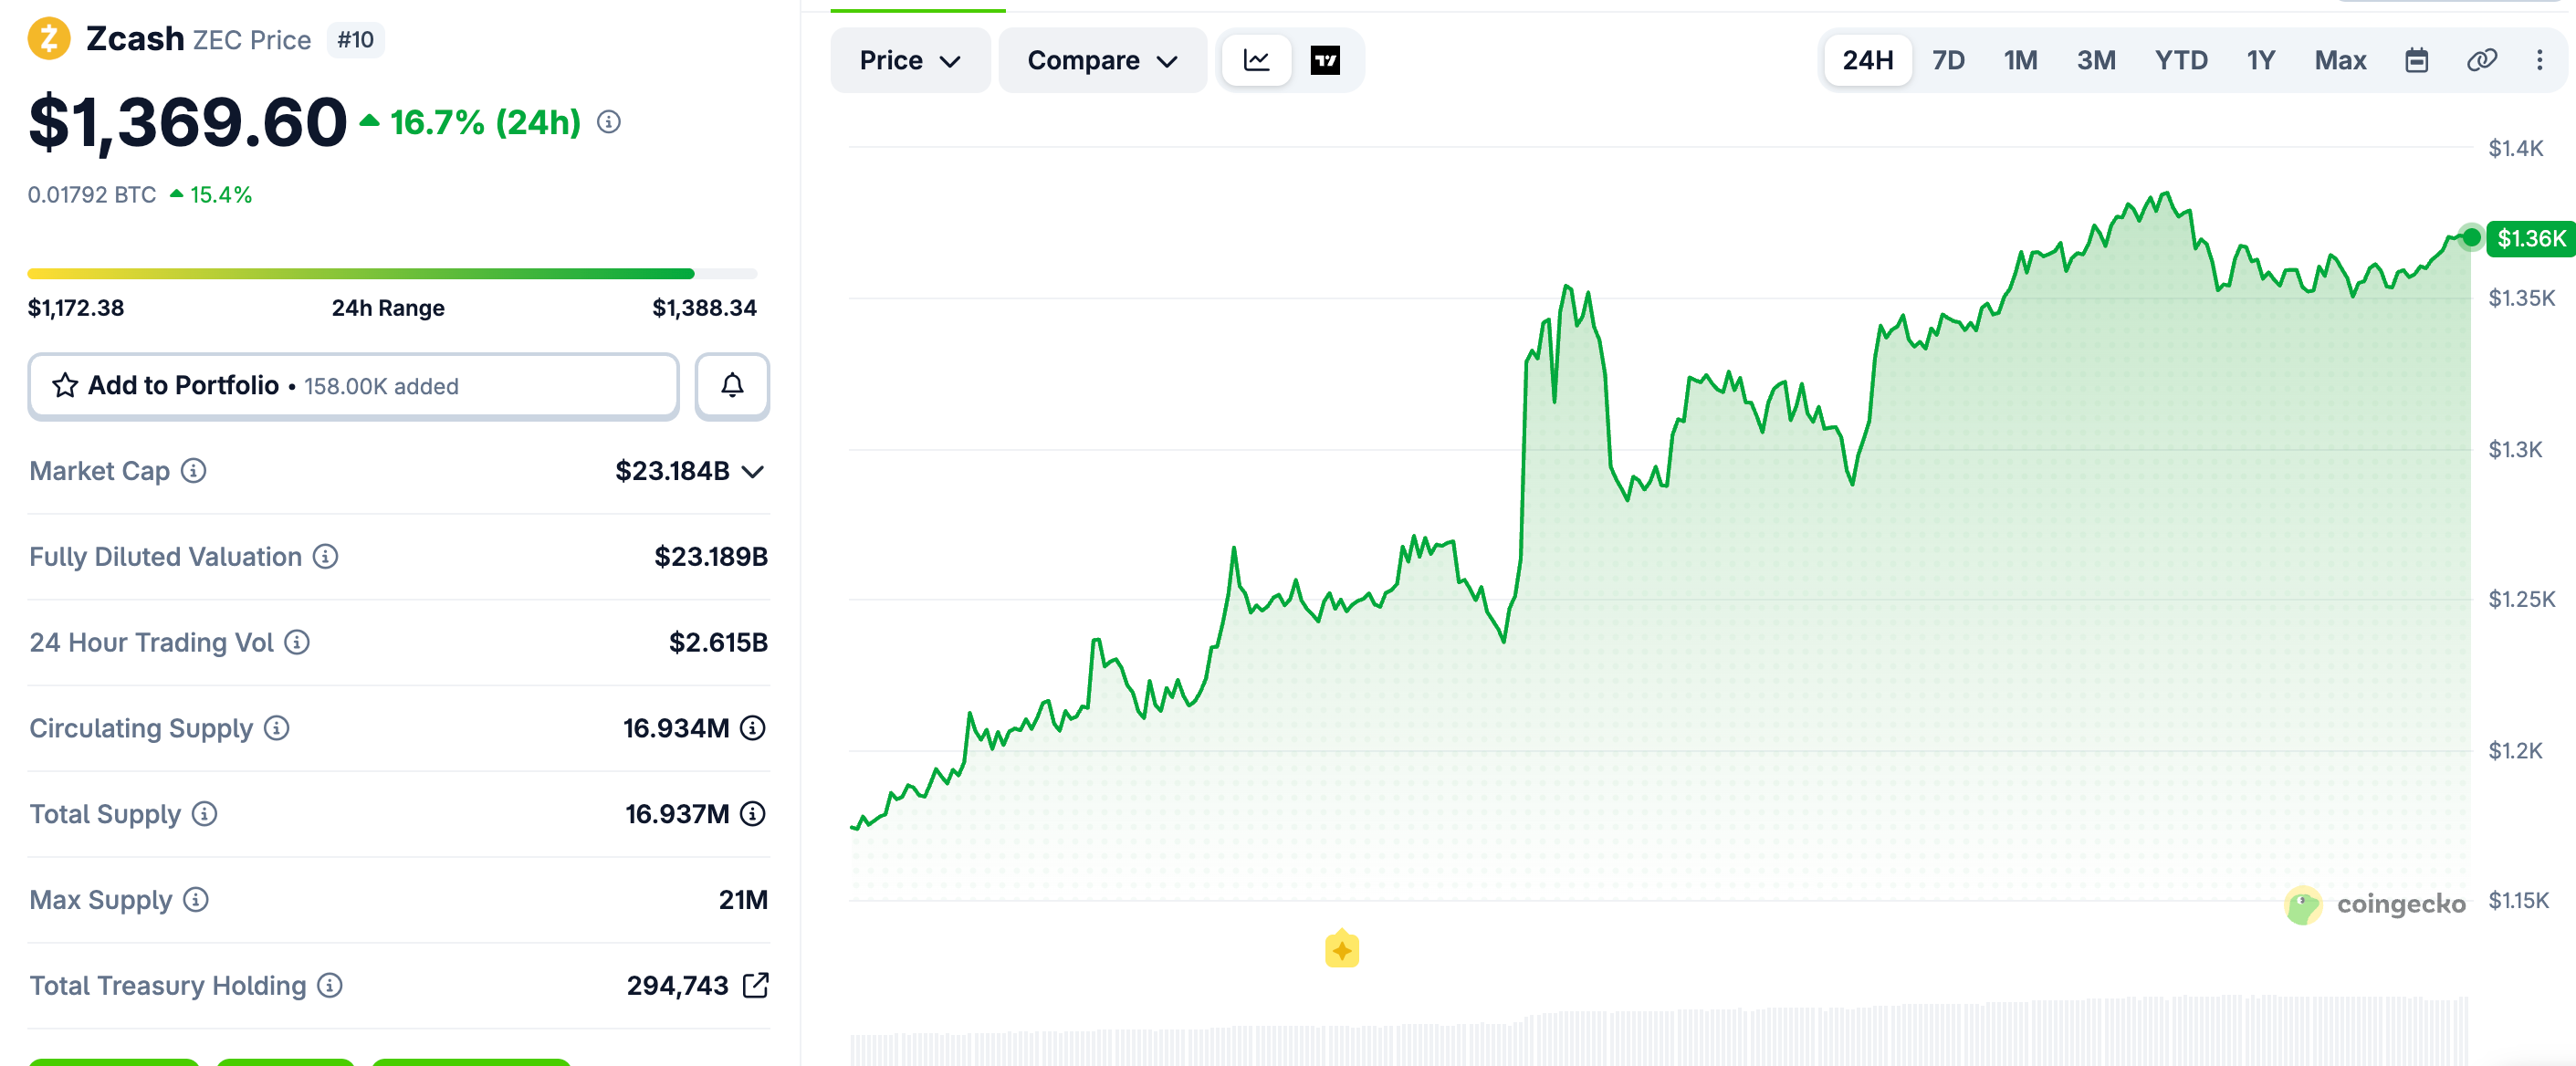Click the $1,172.38 24h low value
Image resolution: width=2576 pixels, height=1066 pixels.
pyautogui.click(x=76, y=308)
